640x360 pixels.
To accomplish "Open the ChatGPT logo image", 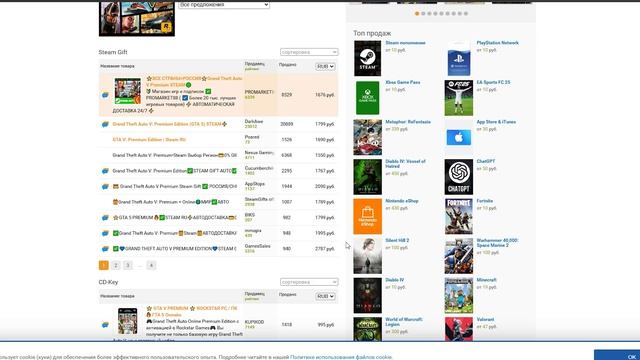I will click(459, 177).
